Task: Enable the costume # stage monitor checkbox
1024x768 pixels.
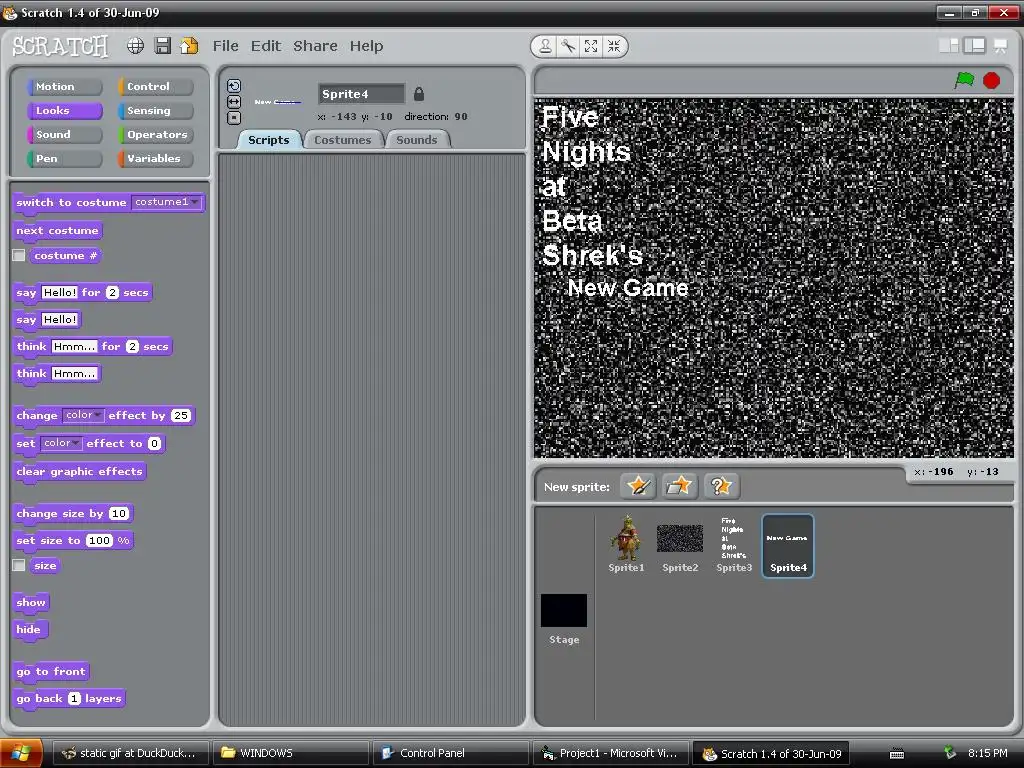Action: [x=19, y=255]
